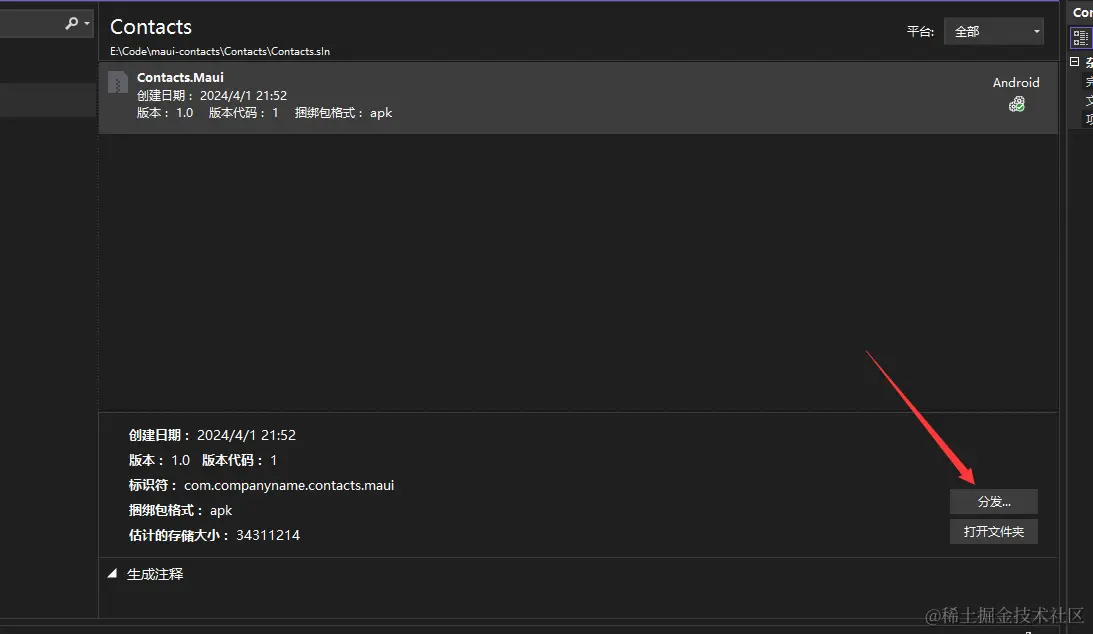Click the Categorized view icon in properties panel

tap(1080, 38)
